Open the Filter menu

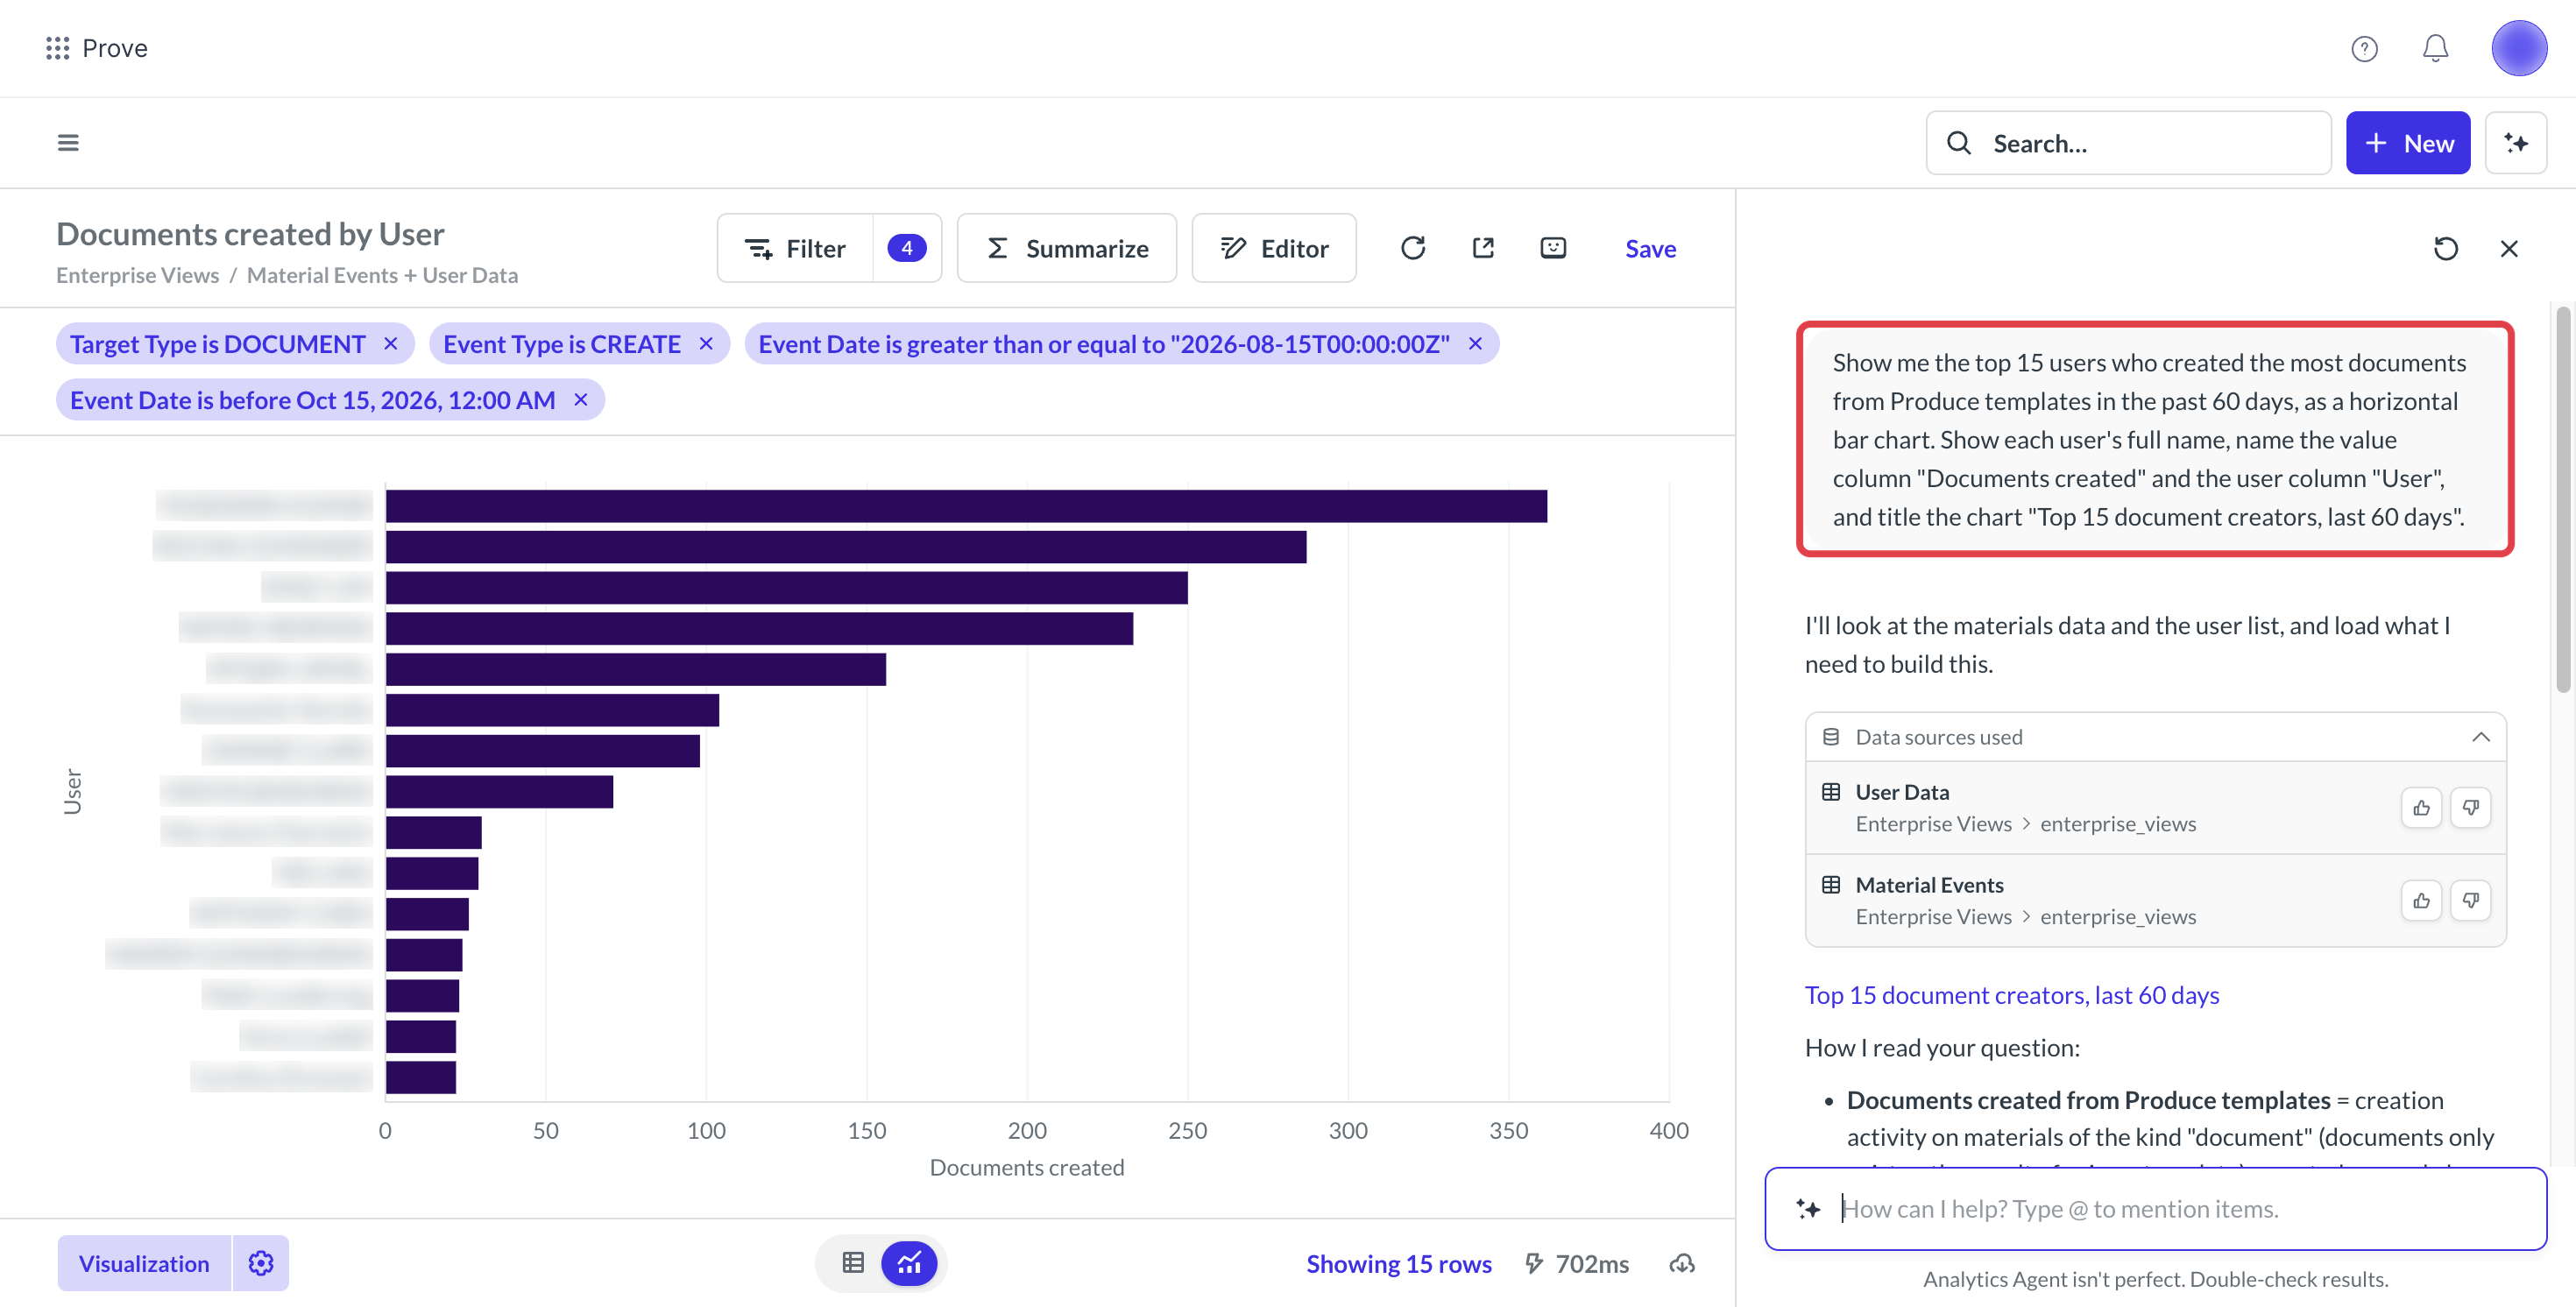pos(795,248)
